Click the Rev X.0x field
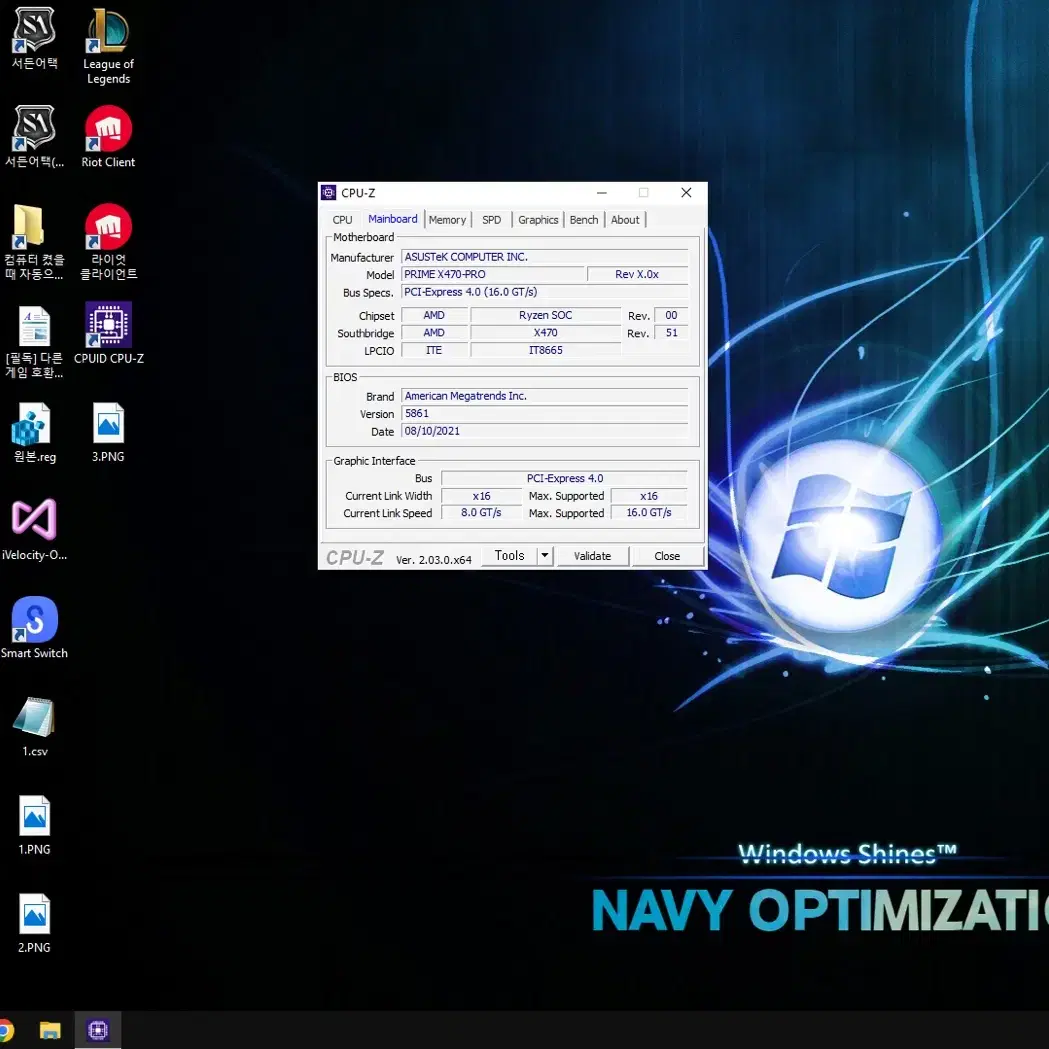 pyautogui.click(x=638, y=274)
